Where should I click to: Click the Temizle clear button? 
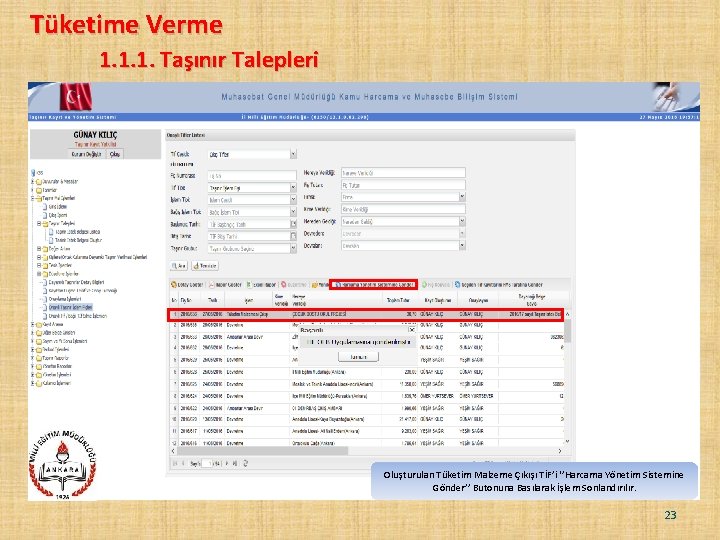[205, 266]
